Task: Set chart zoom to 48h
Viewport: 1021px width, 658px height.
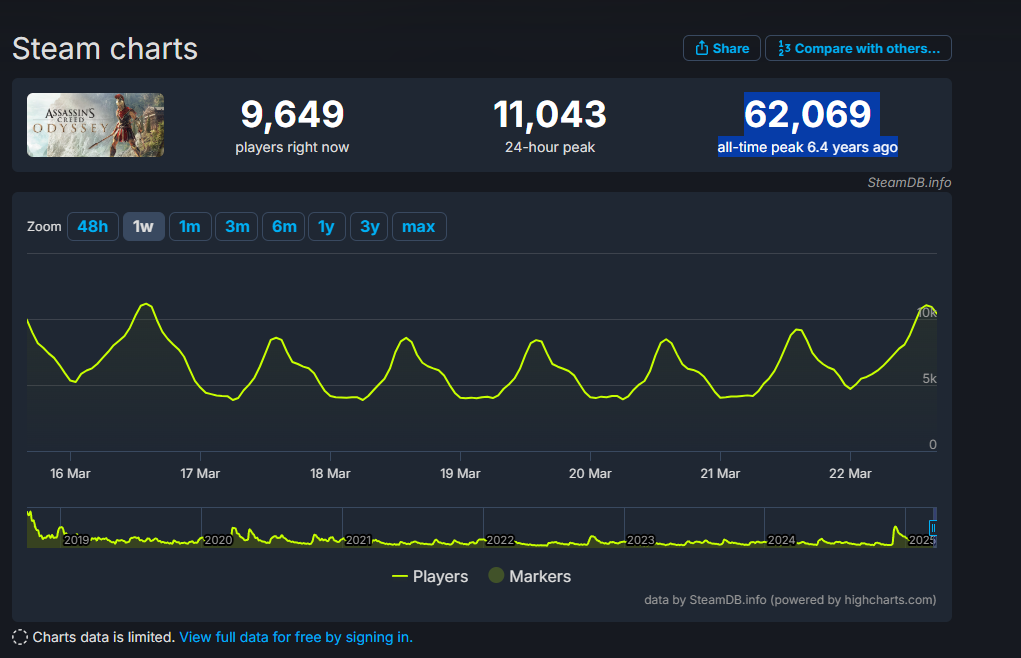Action: coord(92,226)
